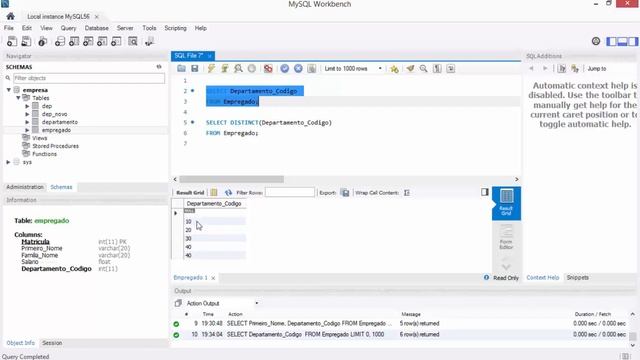This screenshot has height=360, width=640.
Task: Expand the departamento table node
Action: pos(27,122)
